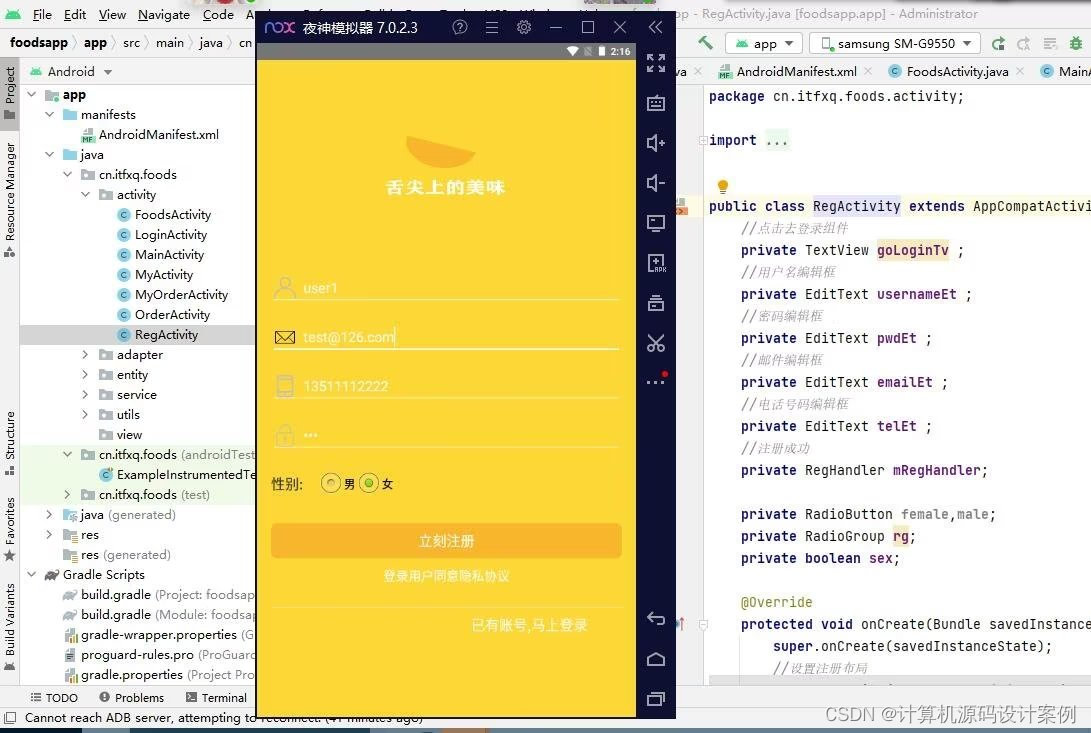This screenshot has height=733, width=1091.
Task: Open the Code menu
Action: click(218, 15)
